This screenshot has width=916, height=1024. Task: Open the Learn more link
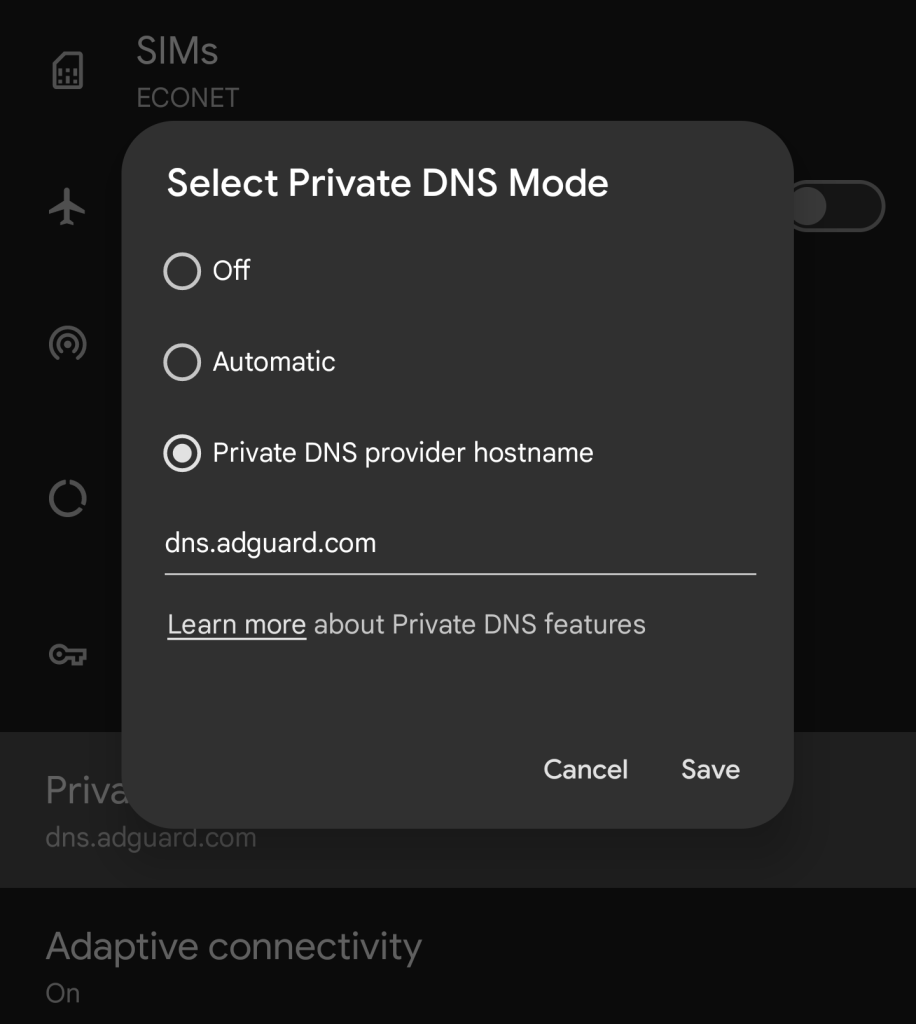click(236, 625)
